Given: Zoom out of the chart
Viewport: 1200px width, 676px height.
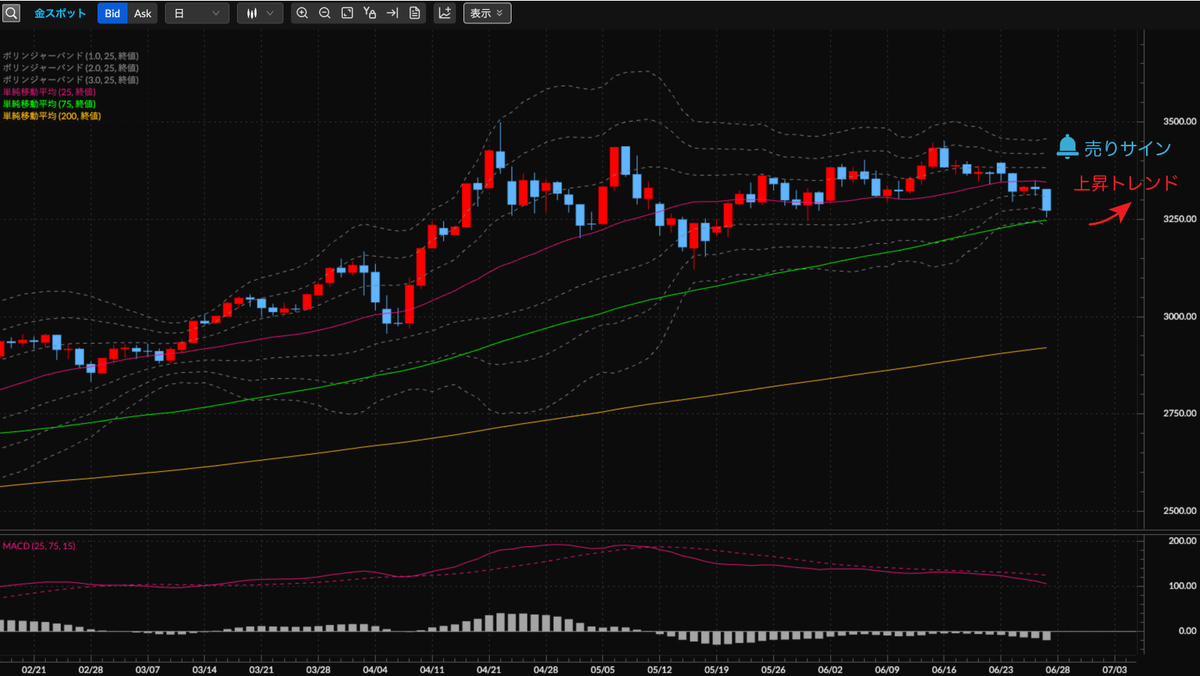Looking at the screenshot, I should (x=325, y=14).
